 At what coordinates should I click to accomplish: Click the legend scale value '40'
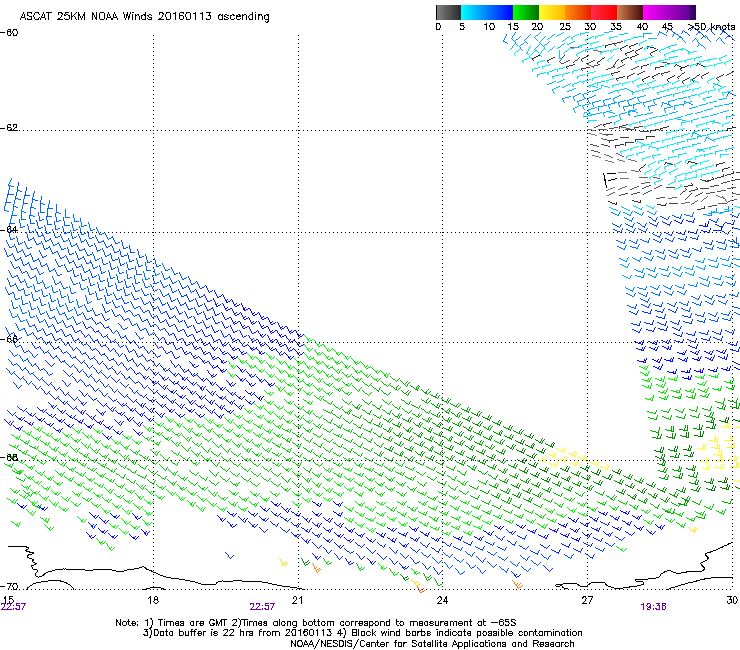click(x=642, y=27)
